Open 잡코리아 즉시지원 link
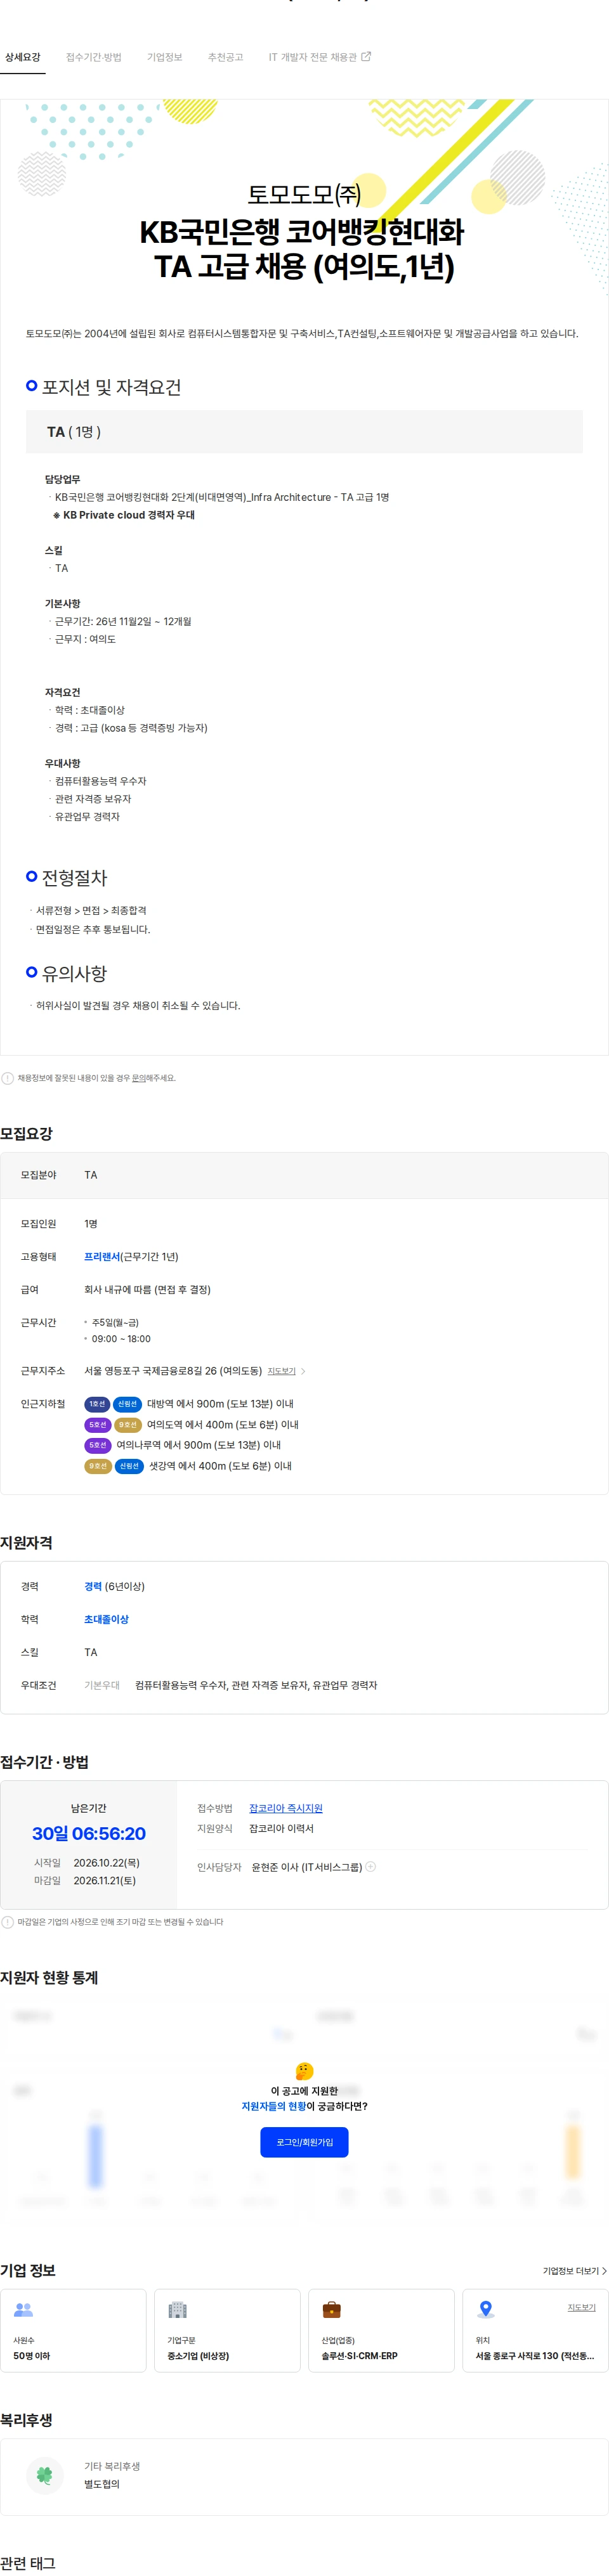 [x=286, y=1808]
